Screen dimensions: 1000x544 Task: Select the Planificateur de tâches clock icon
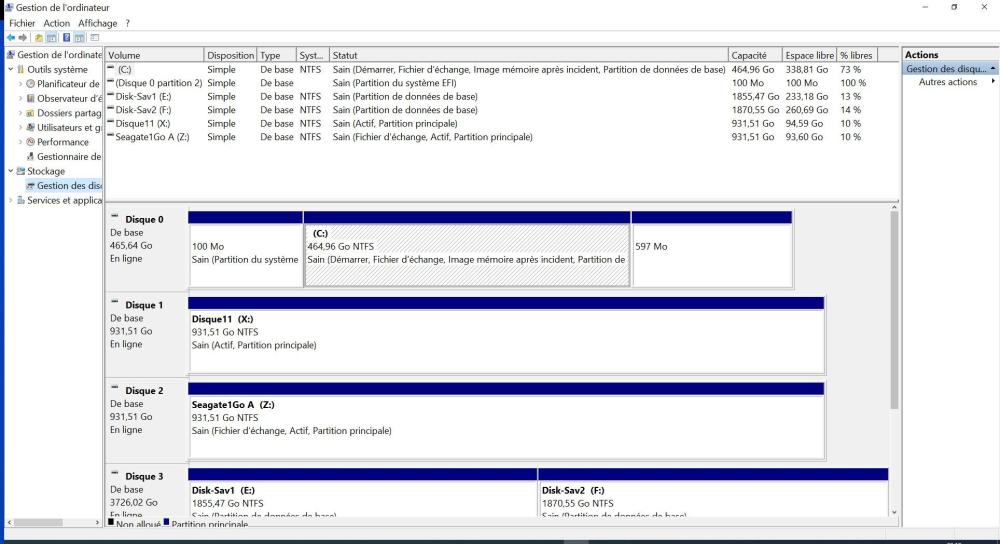[x=31, y=84]
